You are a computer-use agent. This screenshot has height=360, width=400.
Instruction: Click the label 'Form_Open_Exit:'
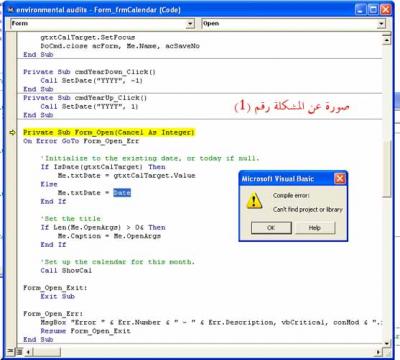pos(55,288)
